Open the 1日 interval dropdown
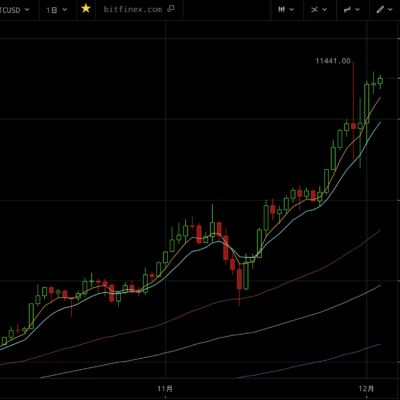 click(x=56, y=10)
